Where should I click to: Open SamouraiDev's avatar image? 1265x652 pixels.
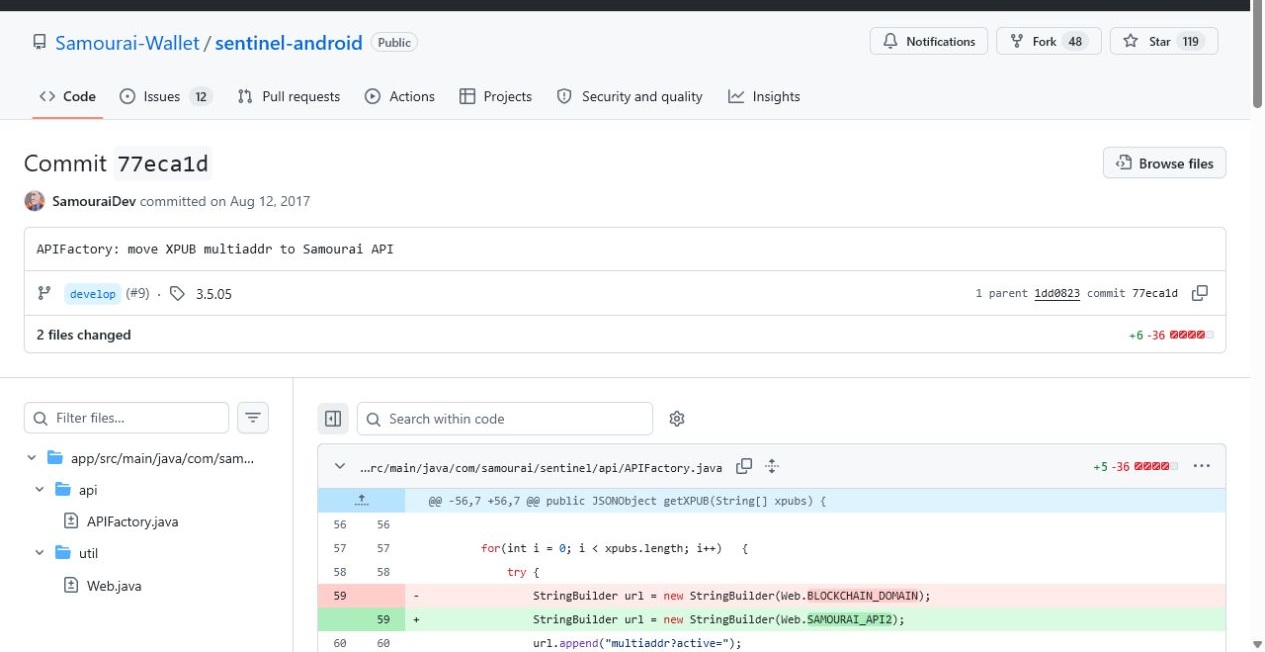(x=34, y=201)
